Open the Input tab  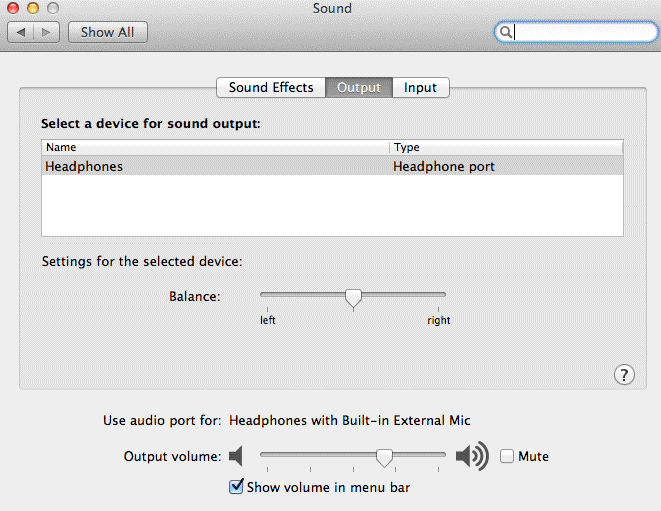(x=420, y=88)
